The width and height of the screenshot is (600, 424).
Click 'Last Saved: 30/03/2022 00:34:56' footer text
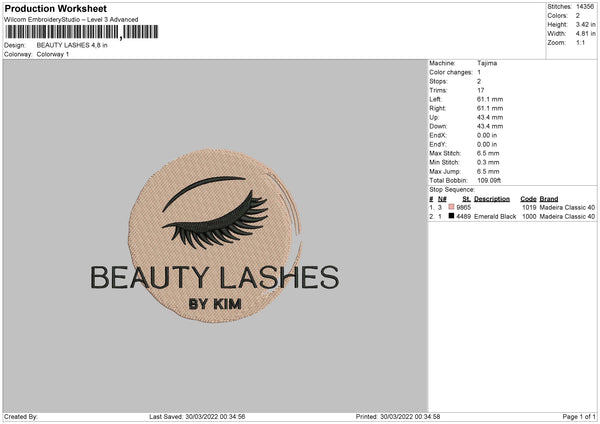[x=197, y=417]
